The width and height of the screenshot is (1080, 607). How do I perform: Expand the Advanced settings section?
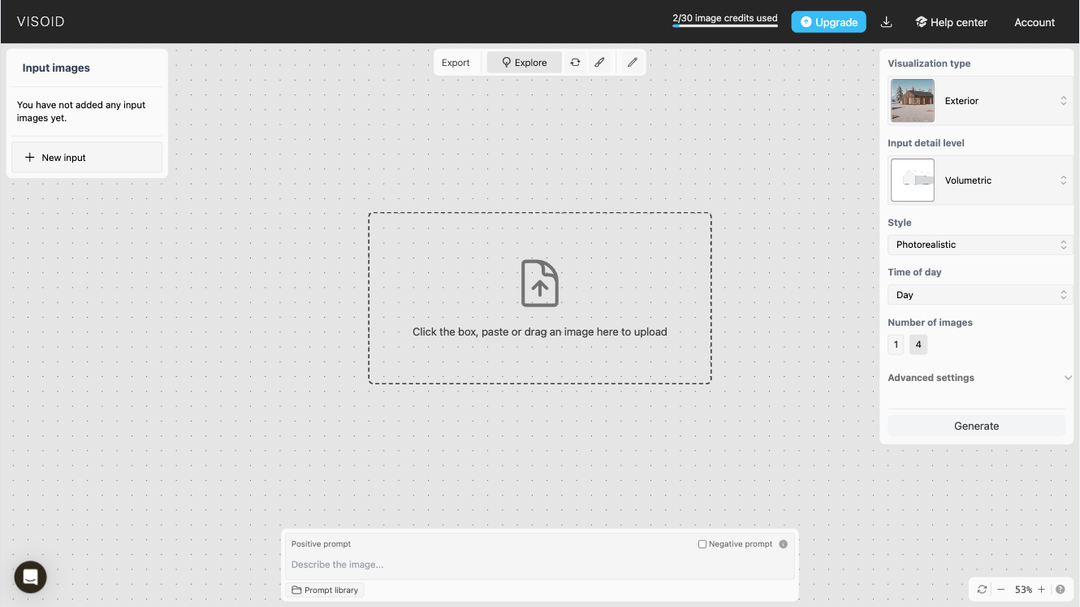[x=978, y=377]
